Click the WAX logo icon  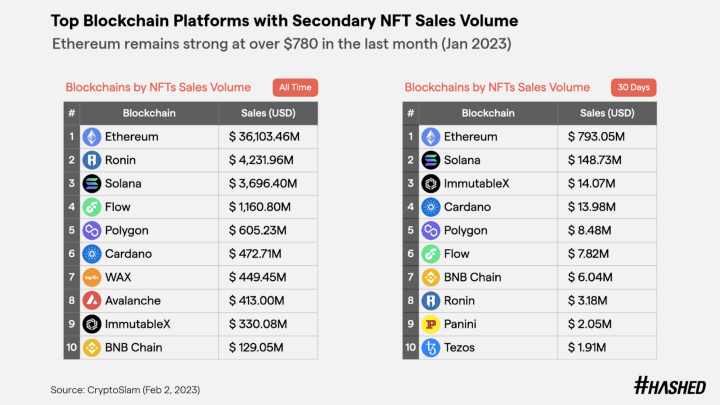92,277
